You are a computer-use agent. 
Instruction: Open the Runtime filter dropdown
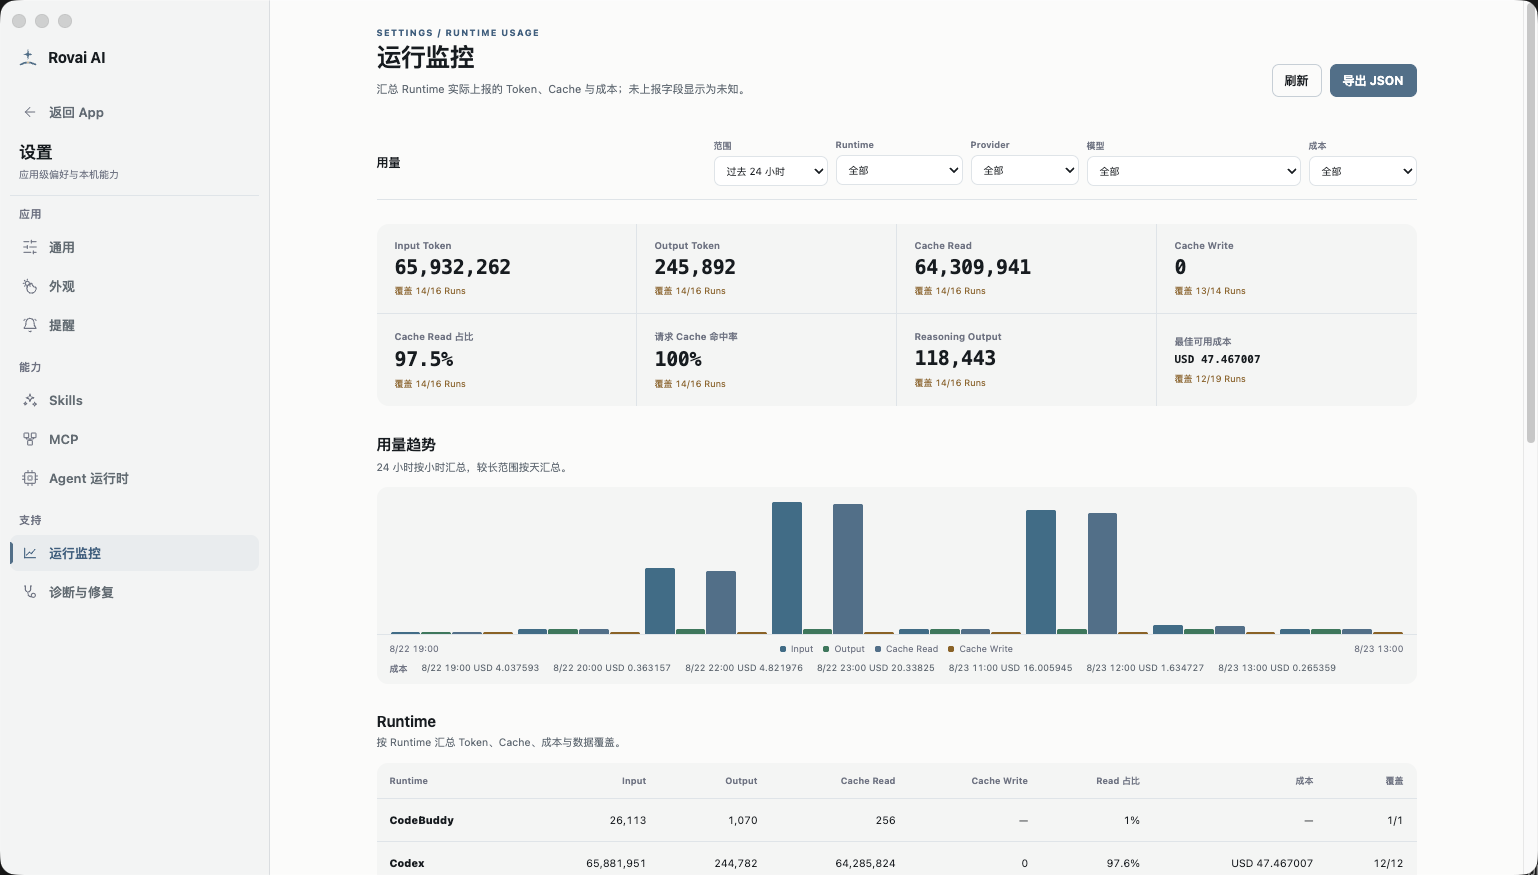tap(899, 170)
